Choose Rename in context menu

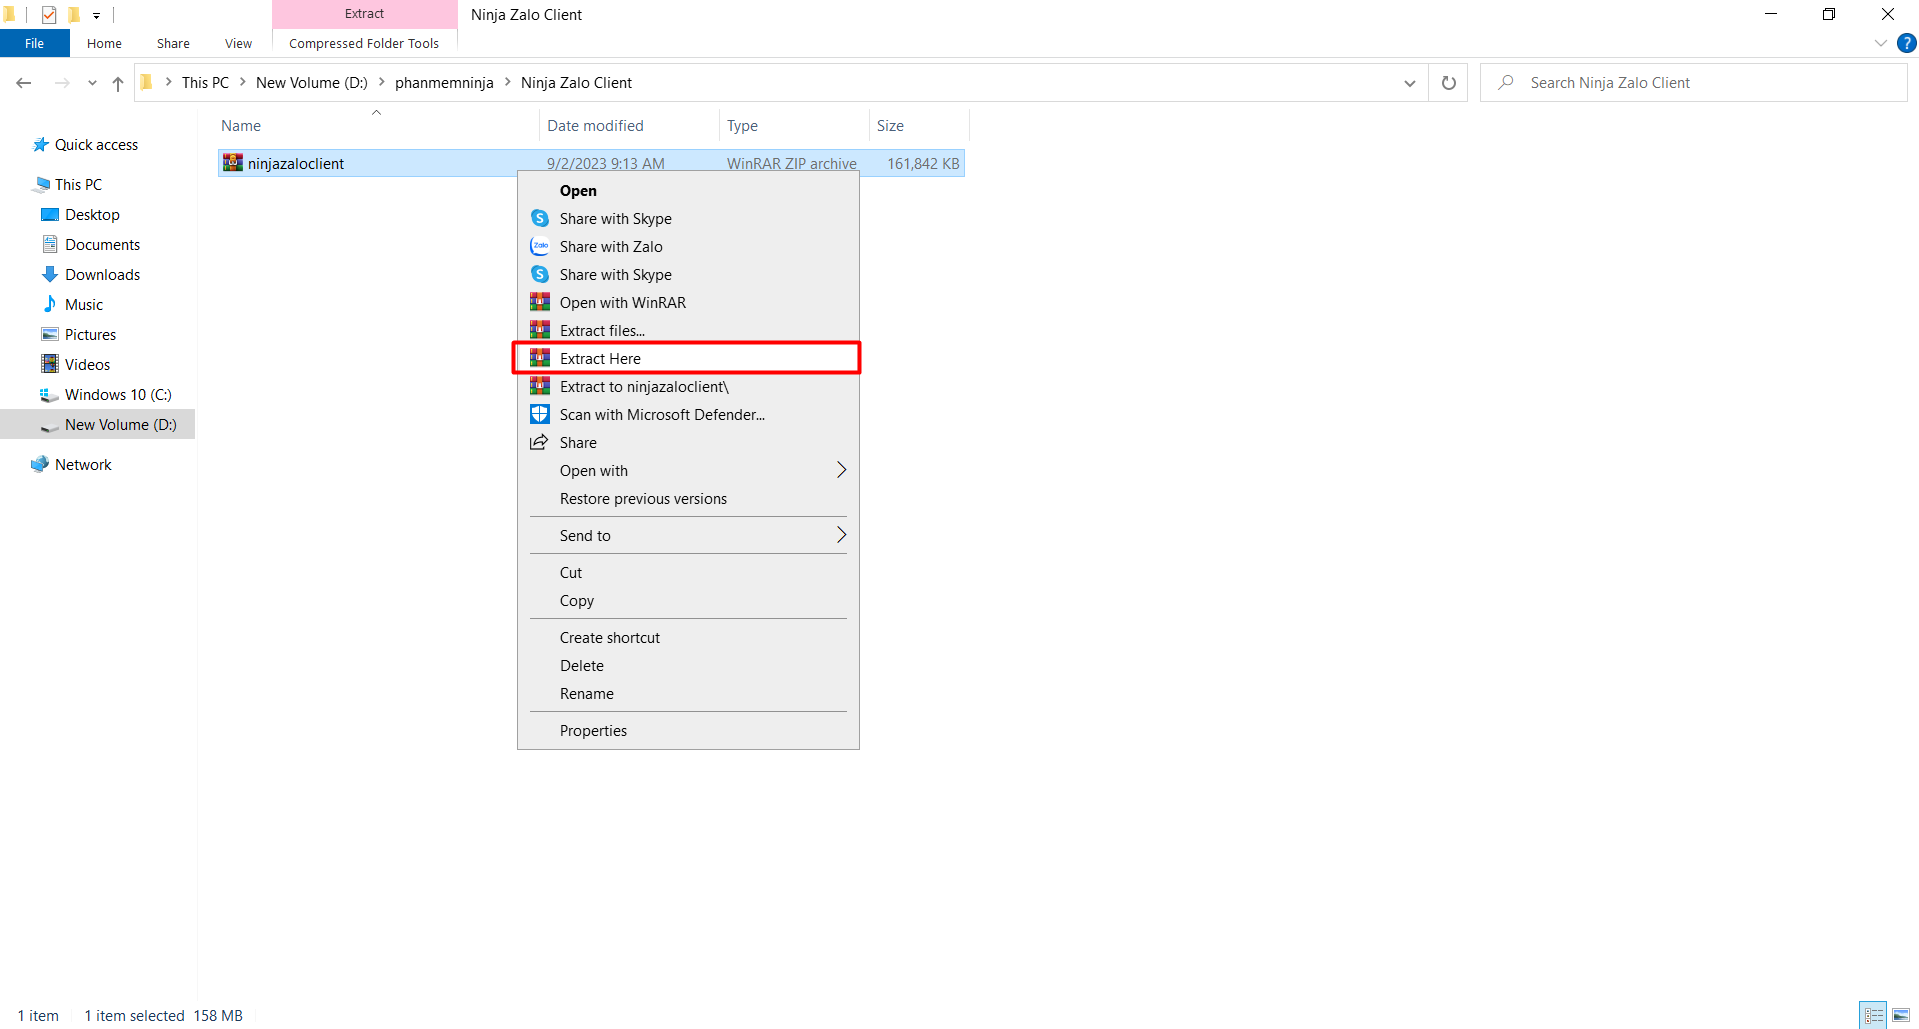click(688, 693)
